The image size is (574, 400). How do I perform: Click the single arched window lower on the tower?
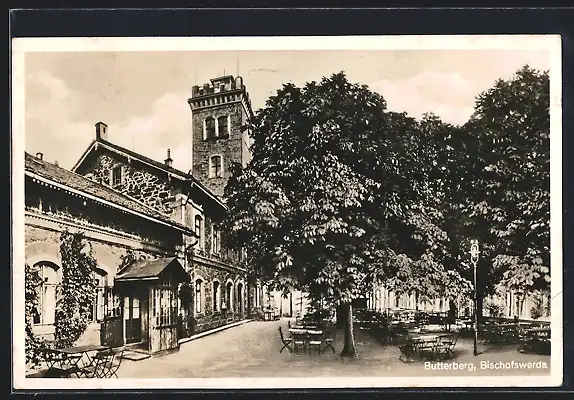[x=216, y=167]
